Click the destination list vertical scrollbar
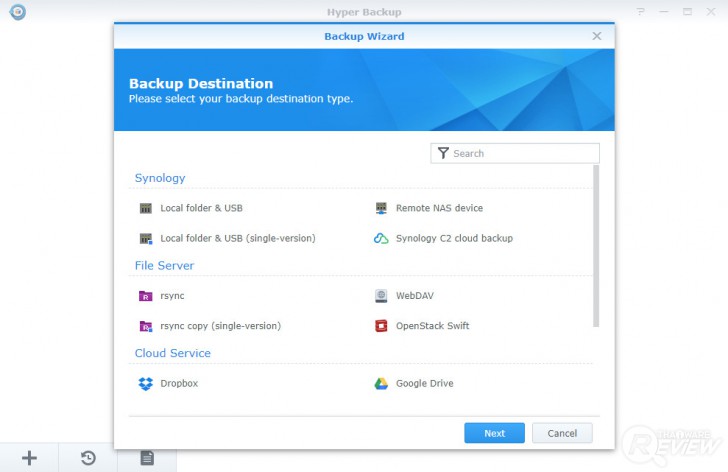The image size is (728, 472). click(596, 246)
